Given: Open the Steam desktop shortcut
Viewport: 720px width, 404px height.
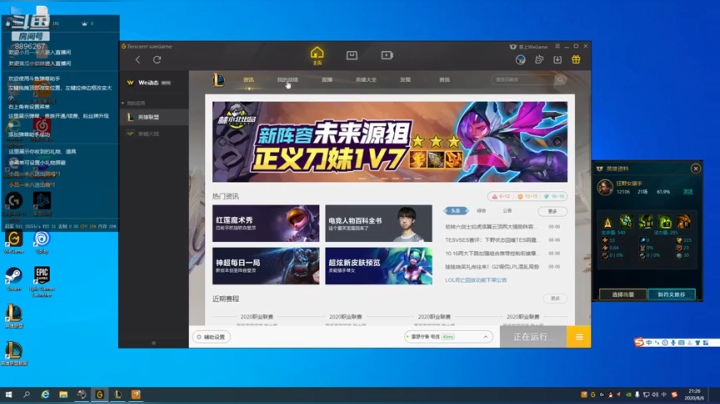Looking at the screenshot, I should pos(14,279).
